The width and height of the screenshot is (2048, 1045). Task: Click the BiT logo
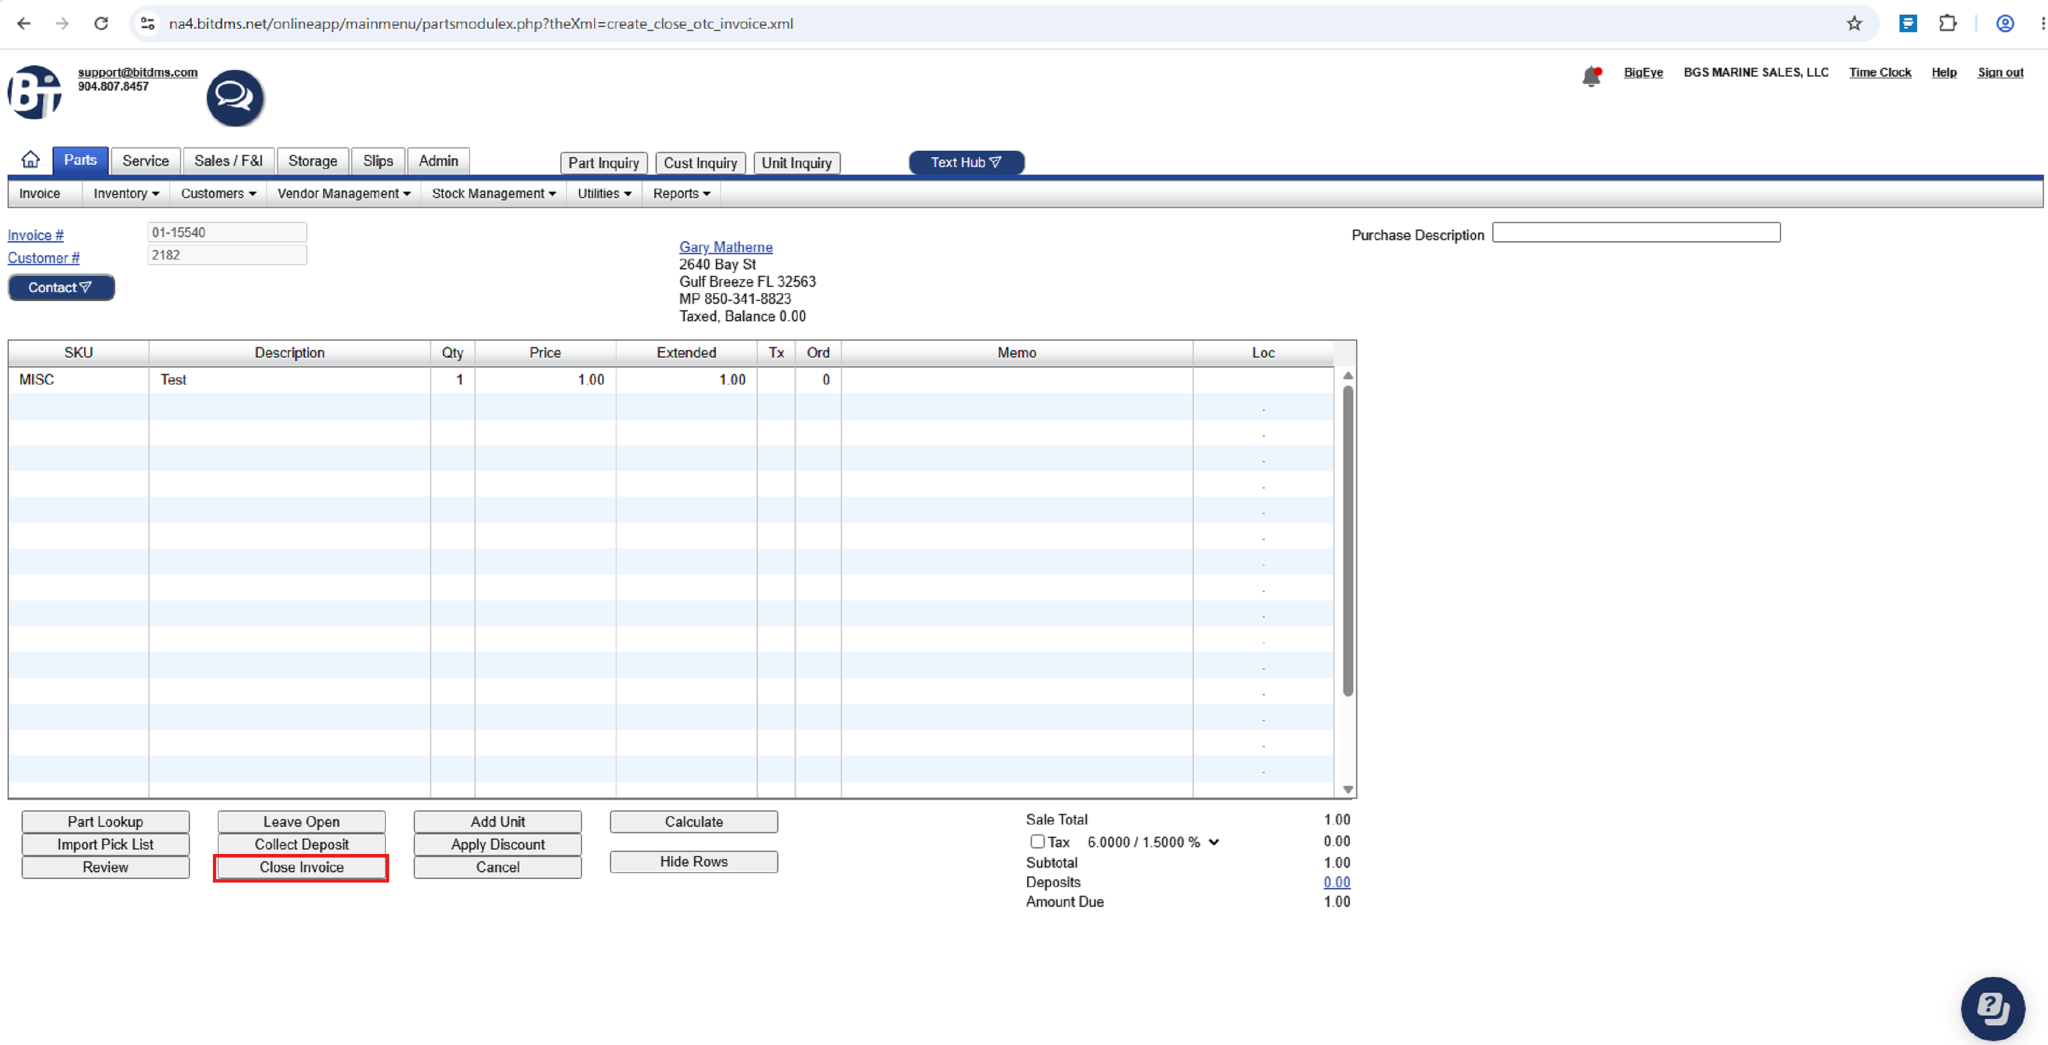pos(35,92)
